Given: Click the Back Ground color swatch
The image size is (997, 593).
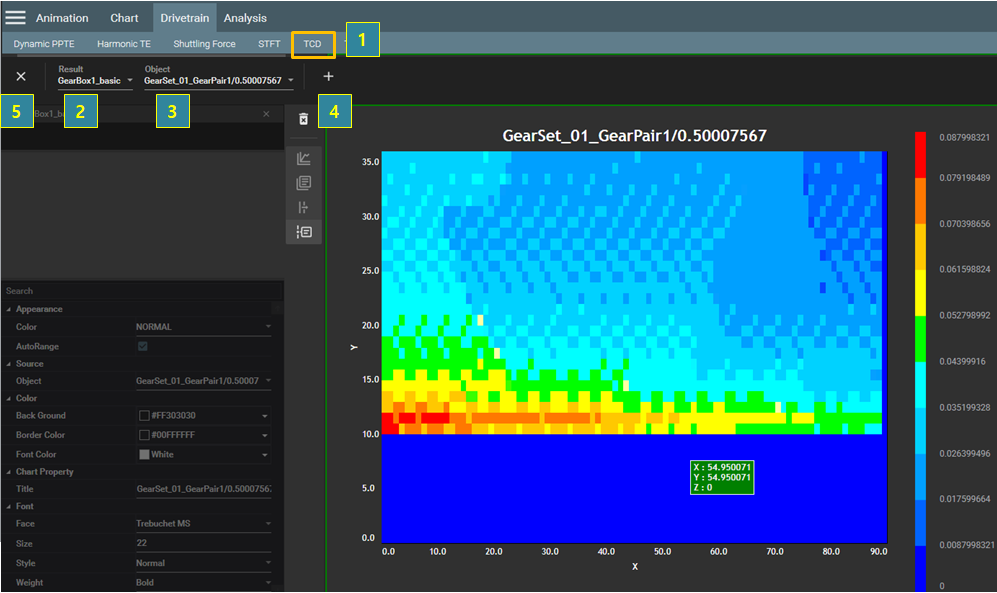Looking at the screenshot, I should 143,415.
